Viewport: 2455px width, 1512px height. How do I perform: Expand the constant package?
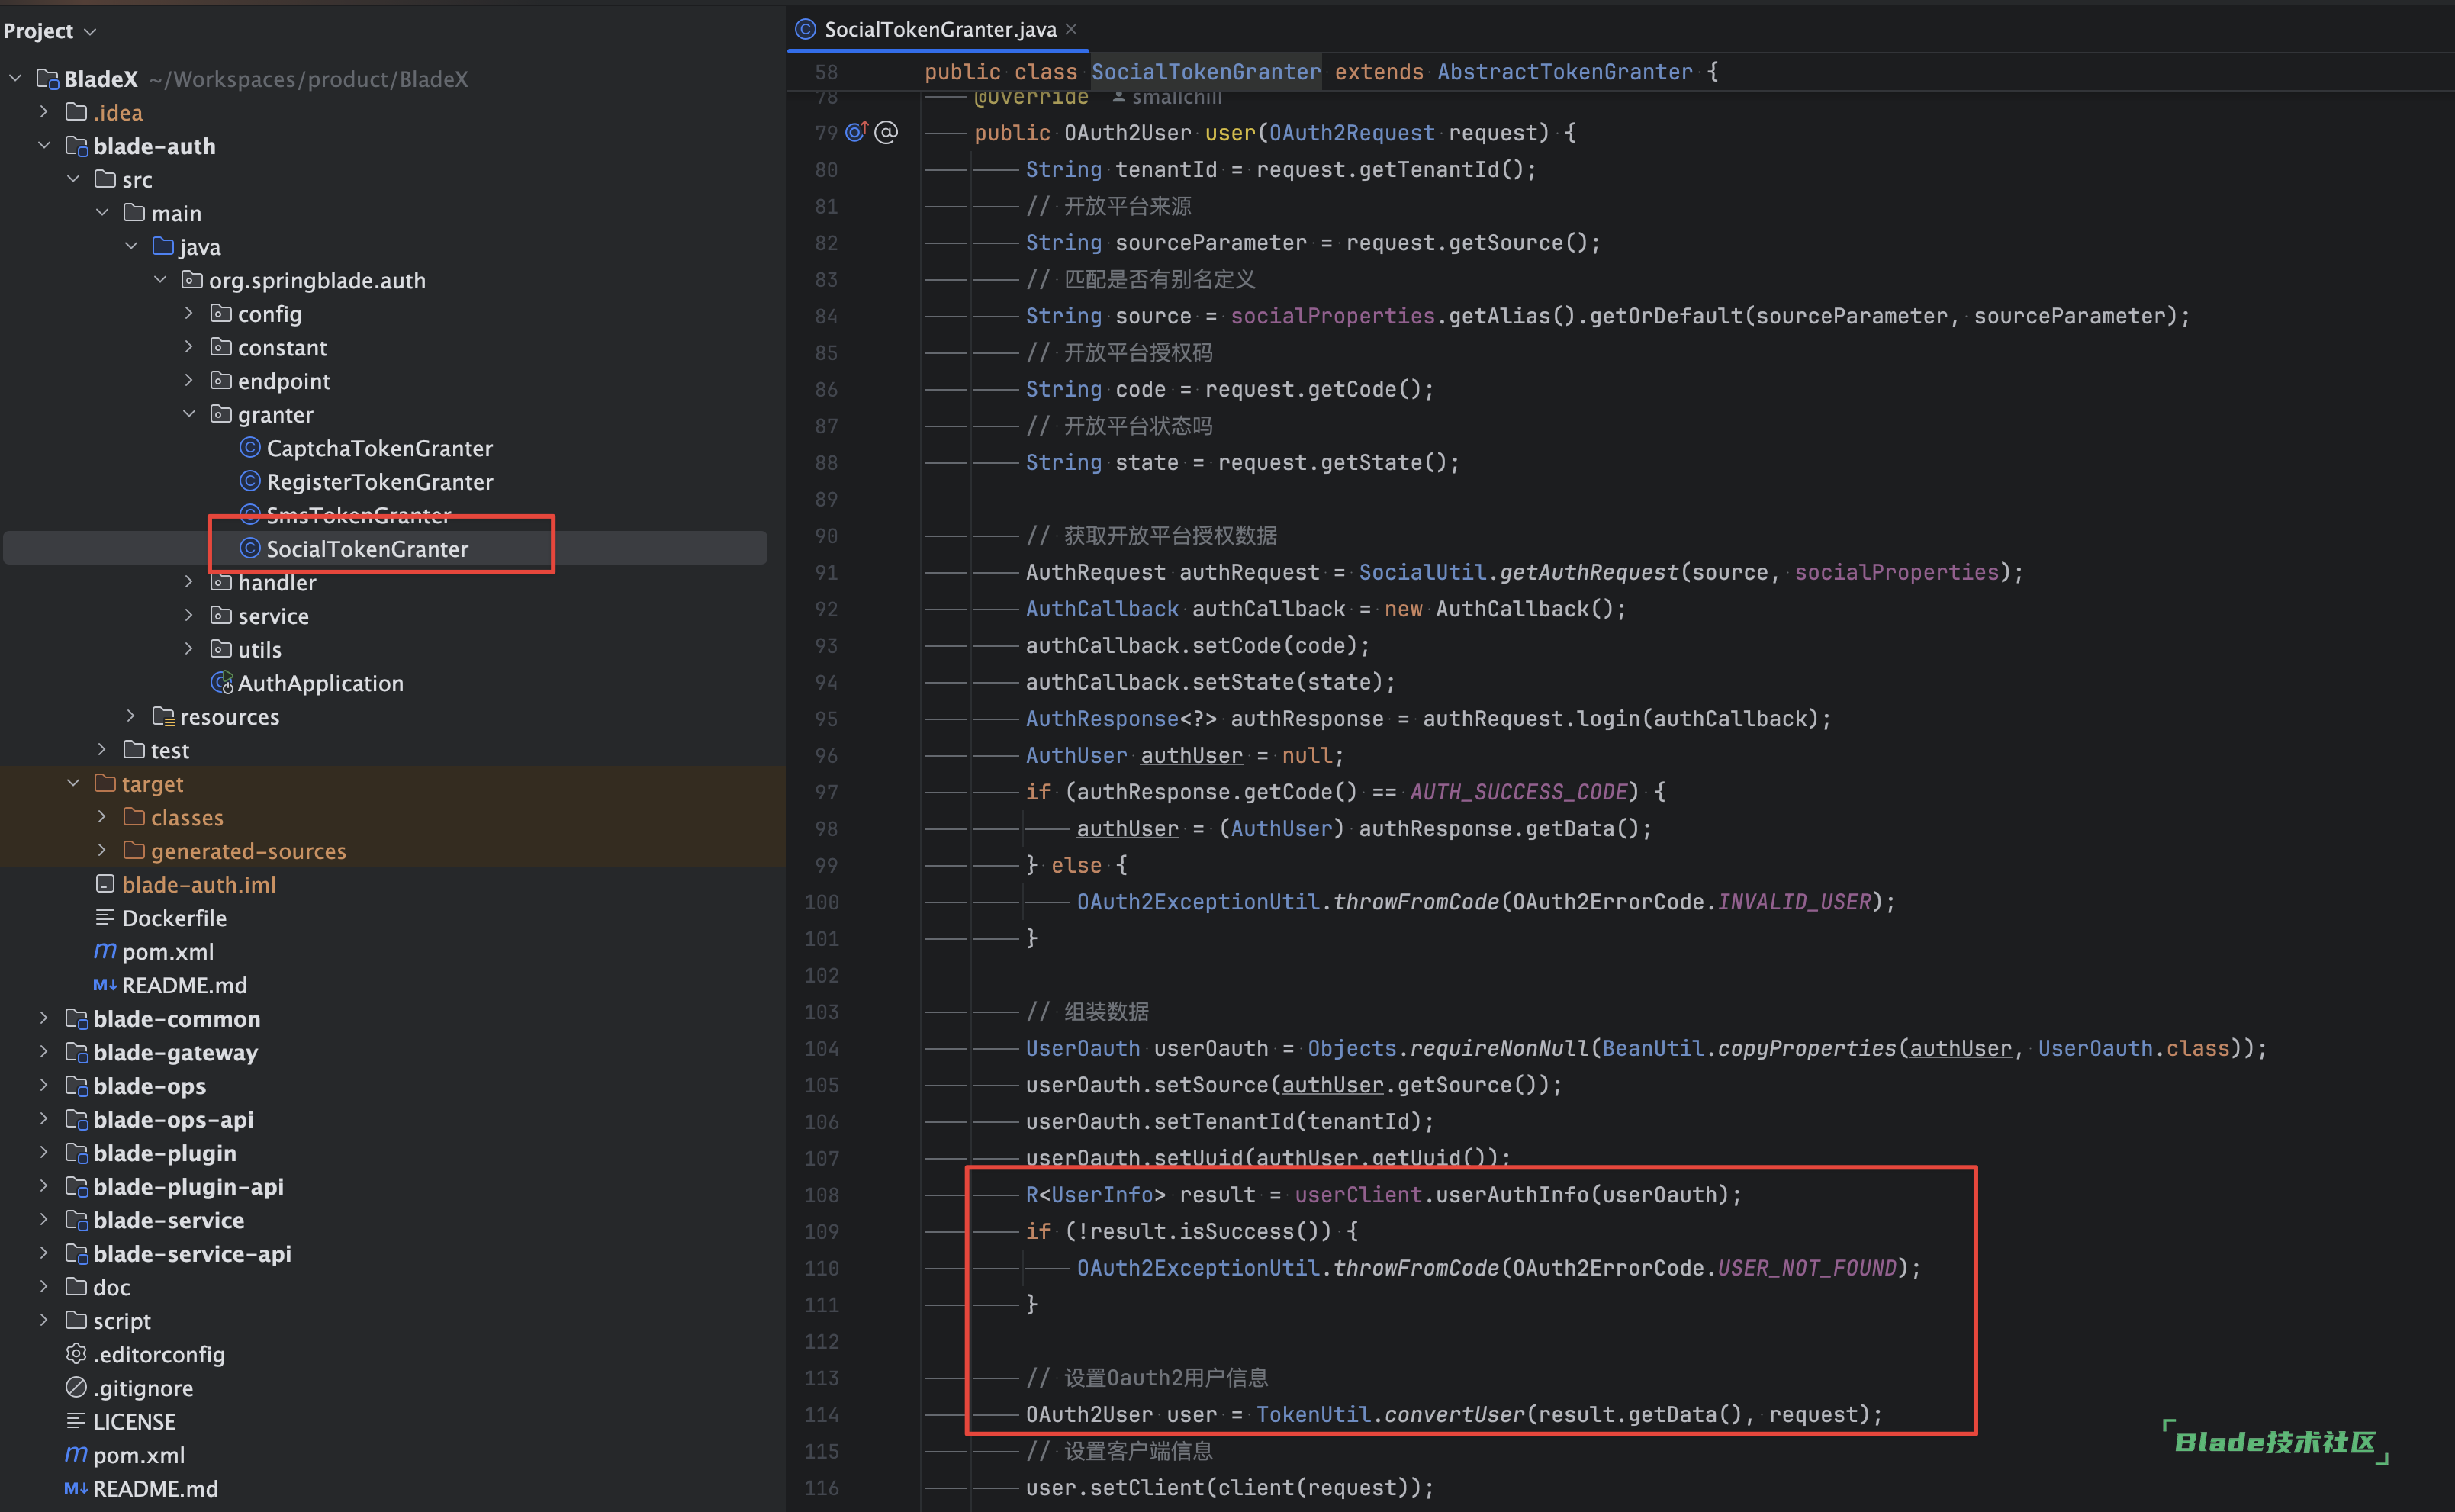pos(189,347)
